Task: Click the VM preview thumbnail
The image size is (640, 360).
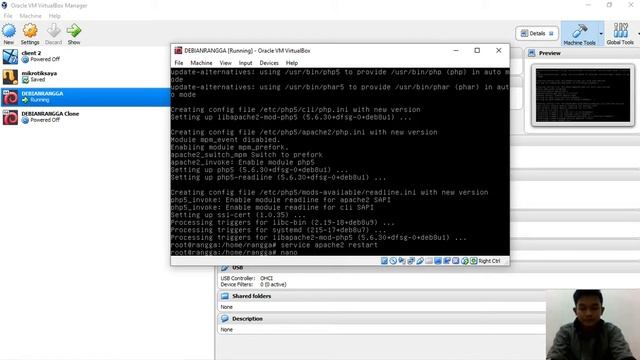Action: (x=583, y=95)
